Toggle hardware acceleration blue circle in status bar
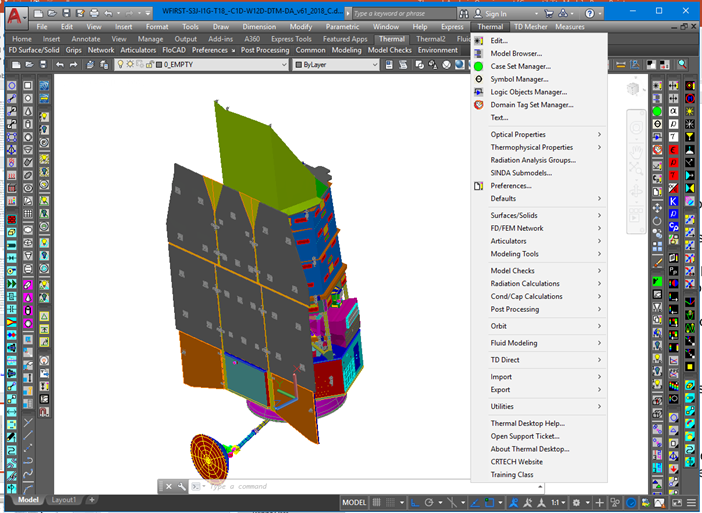702x513 pixels. point(631,503)
